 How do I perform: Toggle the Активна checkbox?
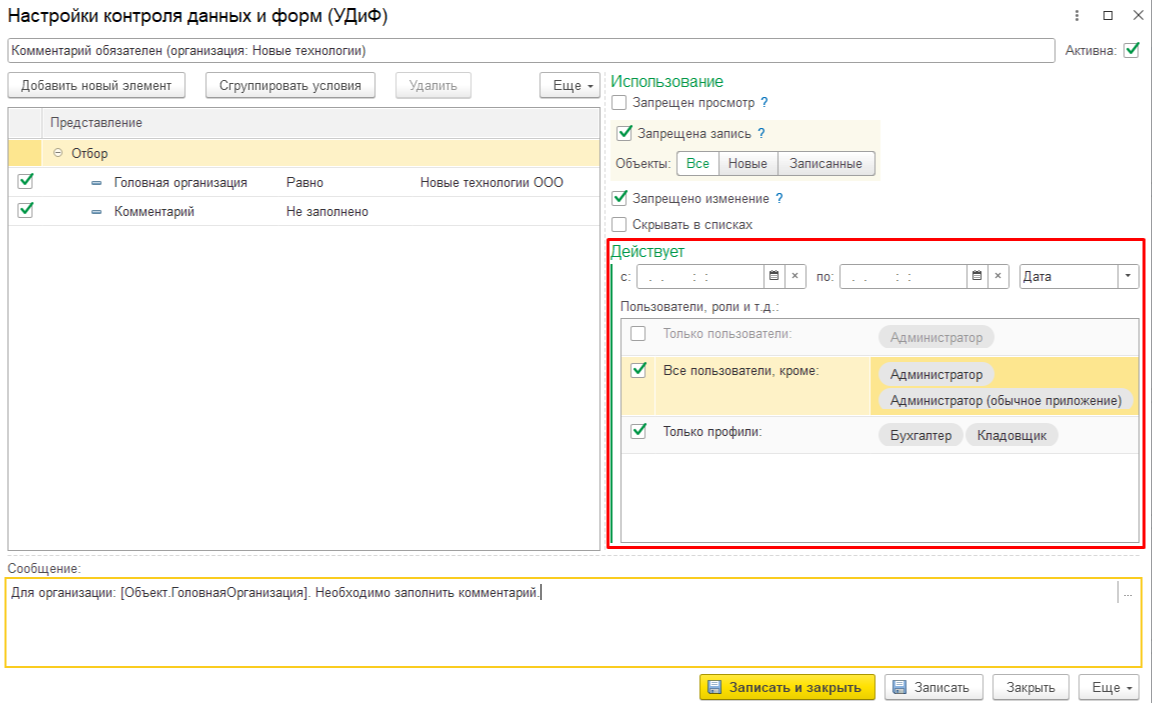coord(1131,50)
